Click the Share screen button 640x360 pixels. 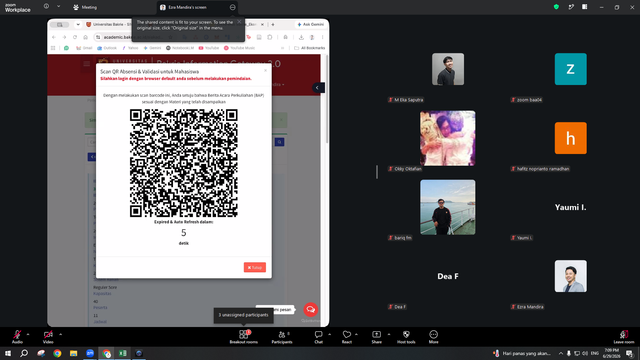(x=376, y=337)
